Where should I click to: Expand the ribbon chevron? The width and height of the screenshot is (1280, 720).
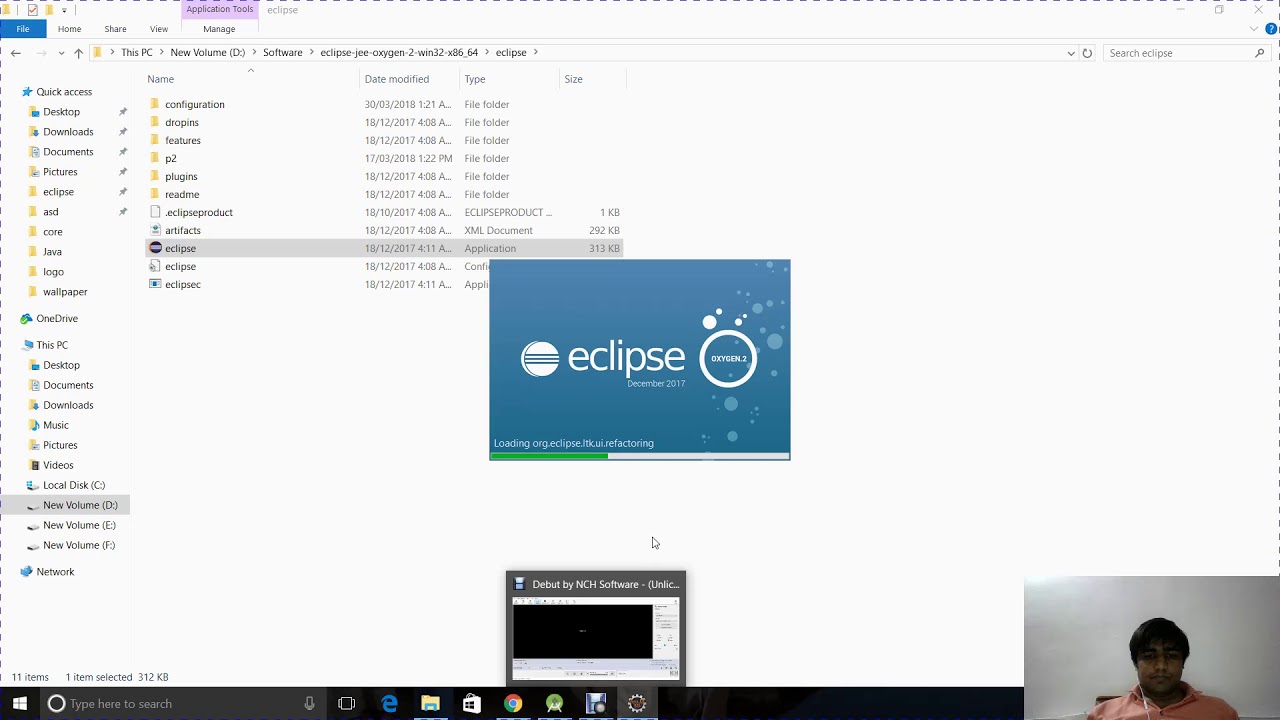[x=1254, y=29]
